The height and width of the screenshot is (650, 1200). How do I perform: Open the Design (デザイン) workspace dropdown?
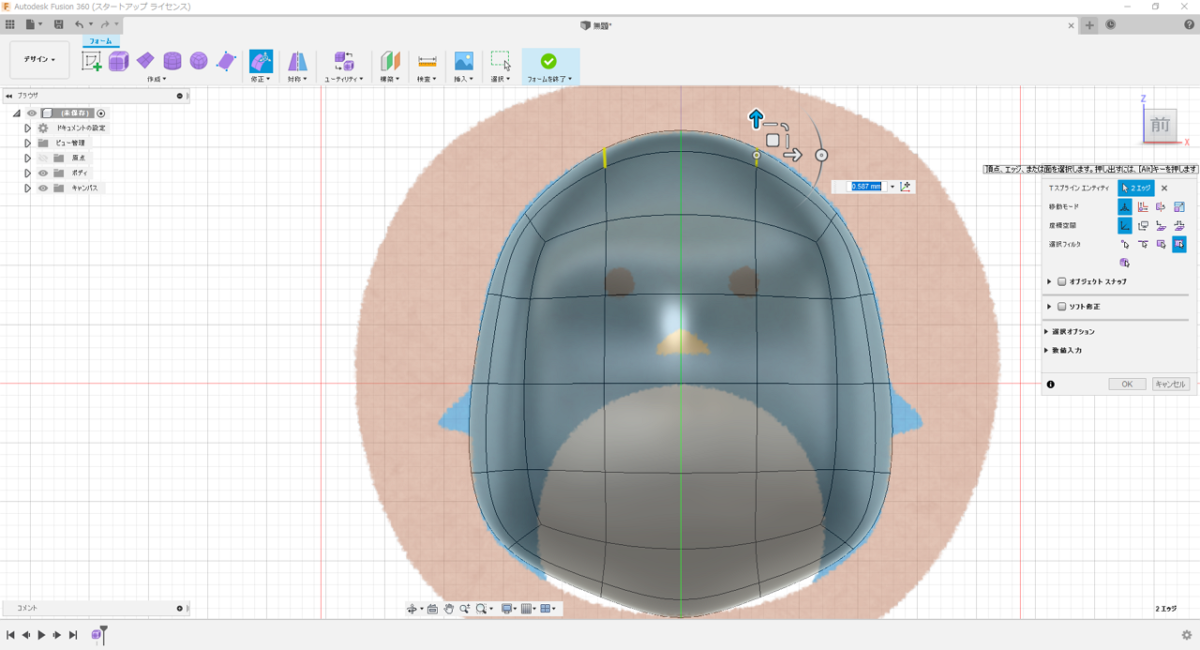coord(40,59)
